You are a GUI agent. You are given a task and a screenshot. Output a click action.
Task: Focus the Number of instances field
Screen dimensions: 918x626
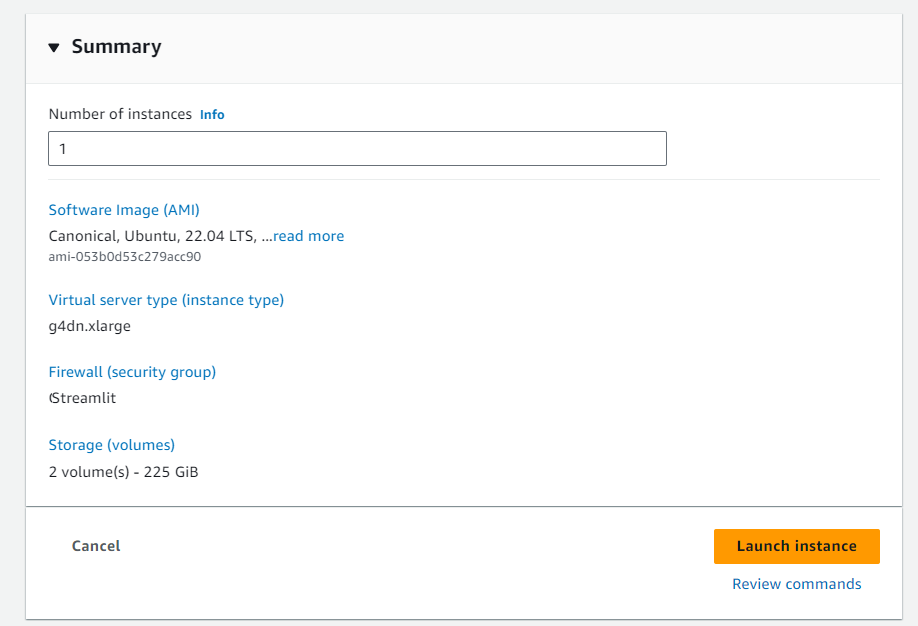(x=357, y=149)
